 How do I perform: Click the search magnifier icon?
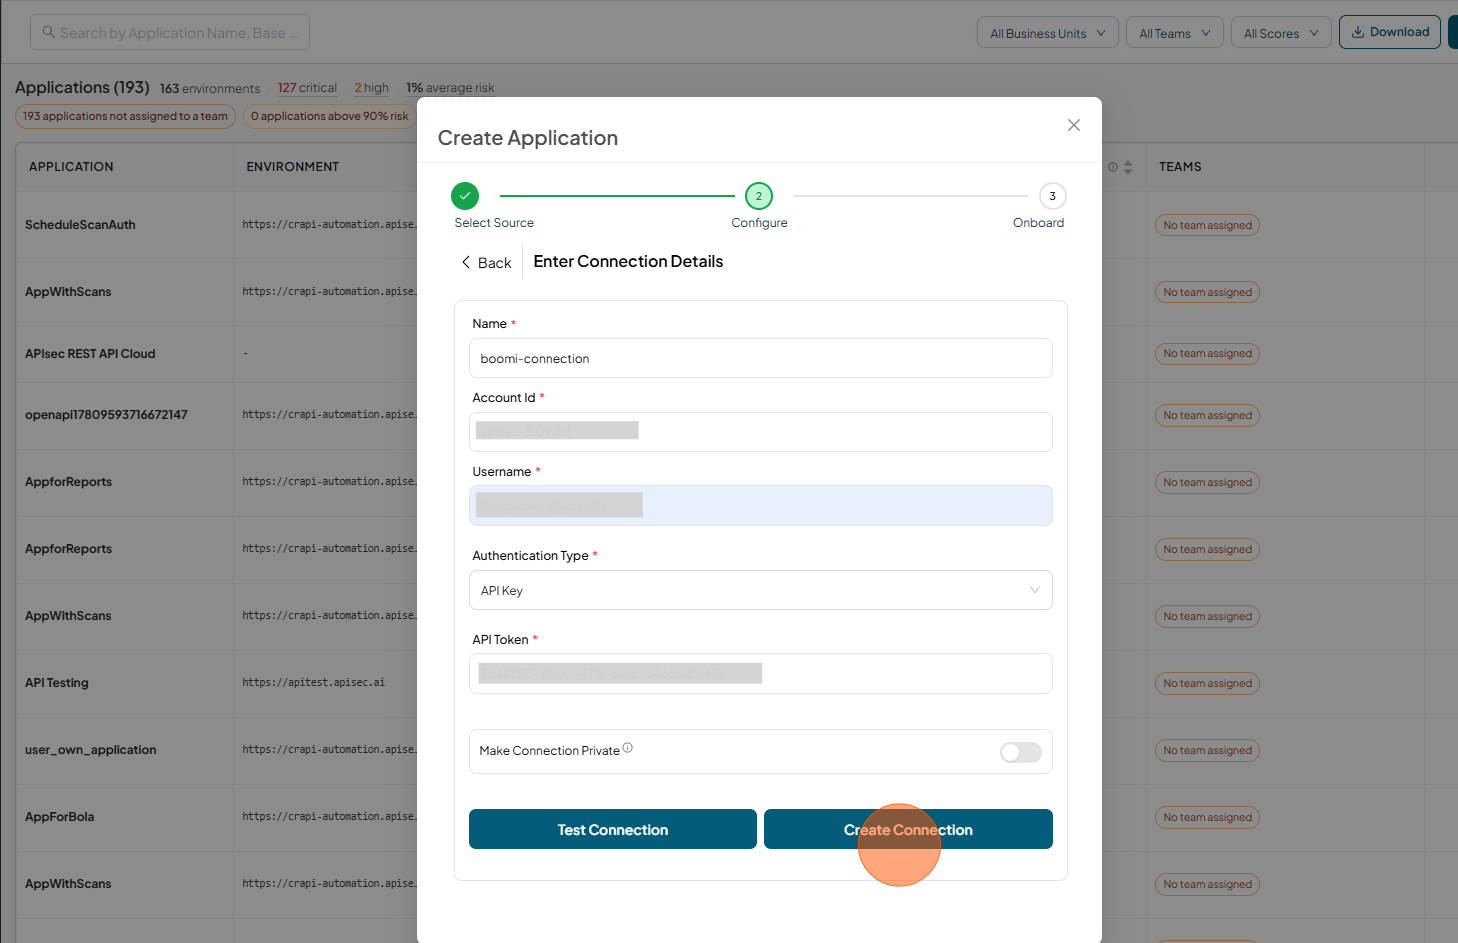[48, 33]
